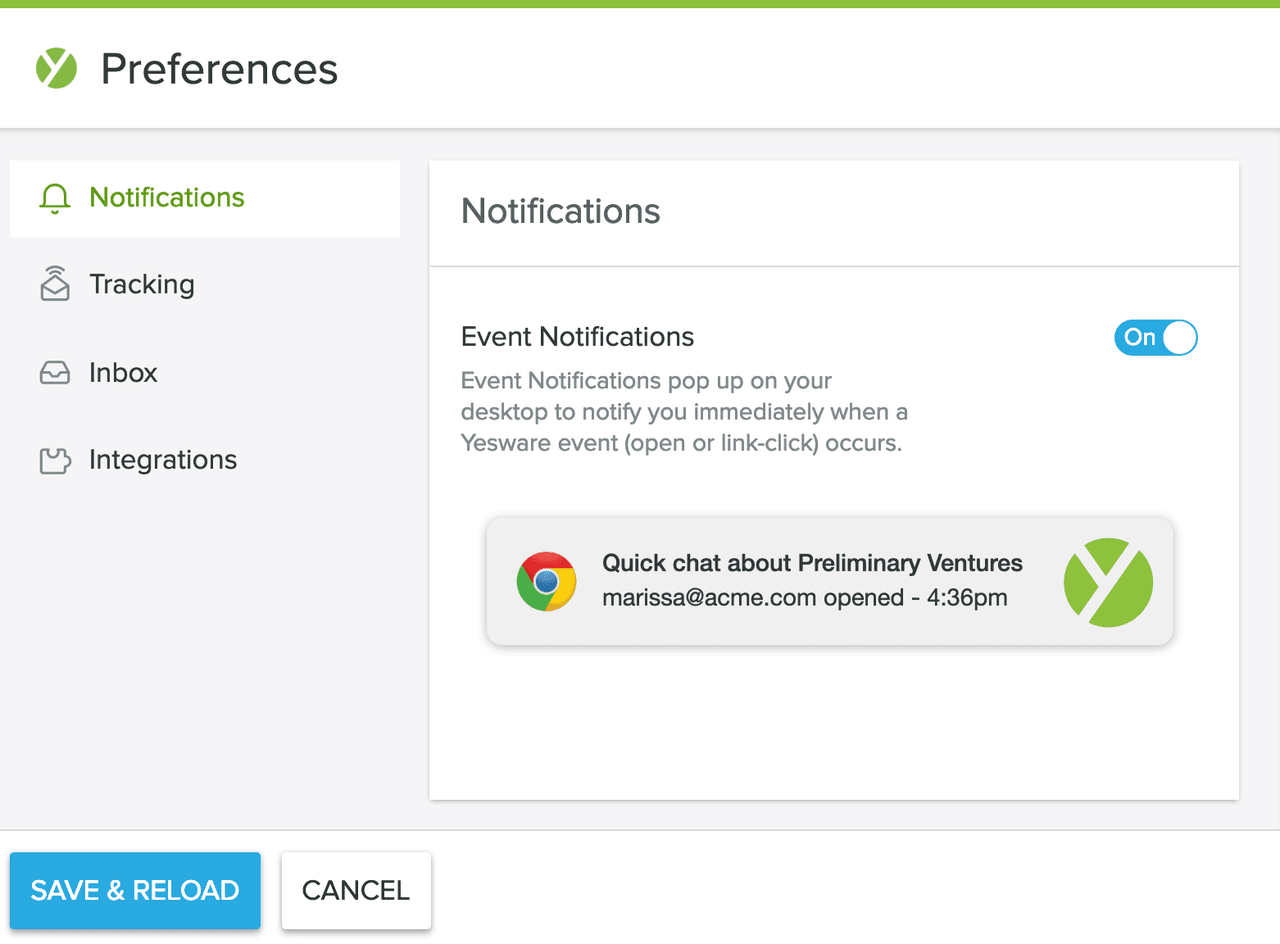The width and height of the screenshot is (1280, 944).
Task: Click the Yesware logo beside Preferences
Action: coord(57,68)
